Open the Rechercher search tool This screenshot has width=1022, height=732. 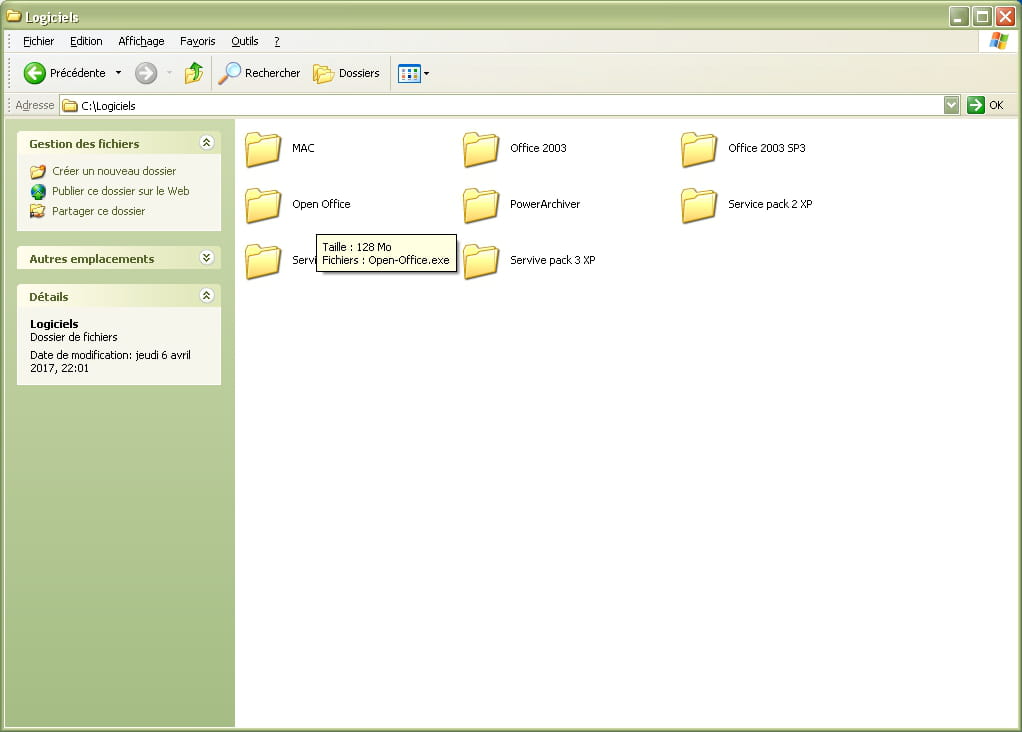coord(260,73)
